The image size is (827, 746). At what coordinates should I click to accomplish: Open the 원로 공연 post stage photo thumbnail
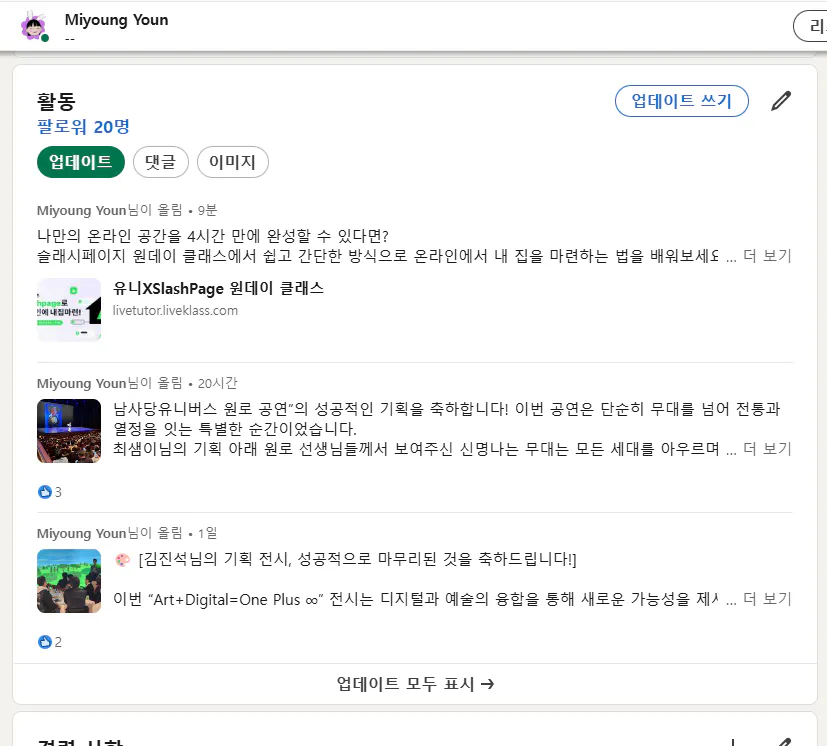click(68, 431)
